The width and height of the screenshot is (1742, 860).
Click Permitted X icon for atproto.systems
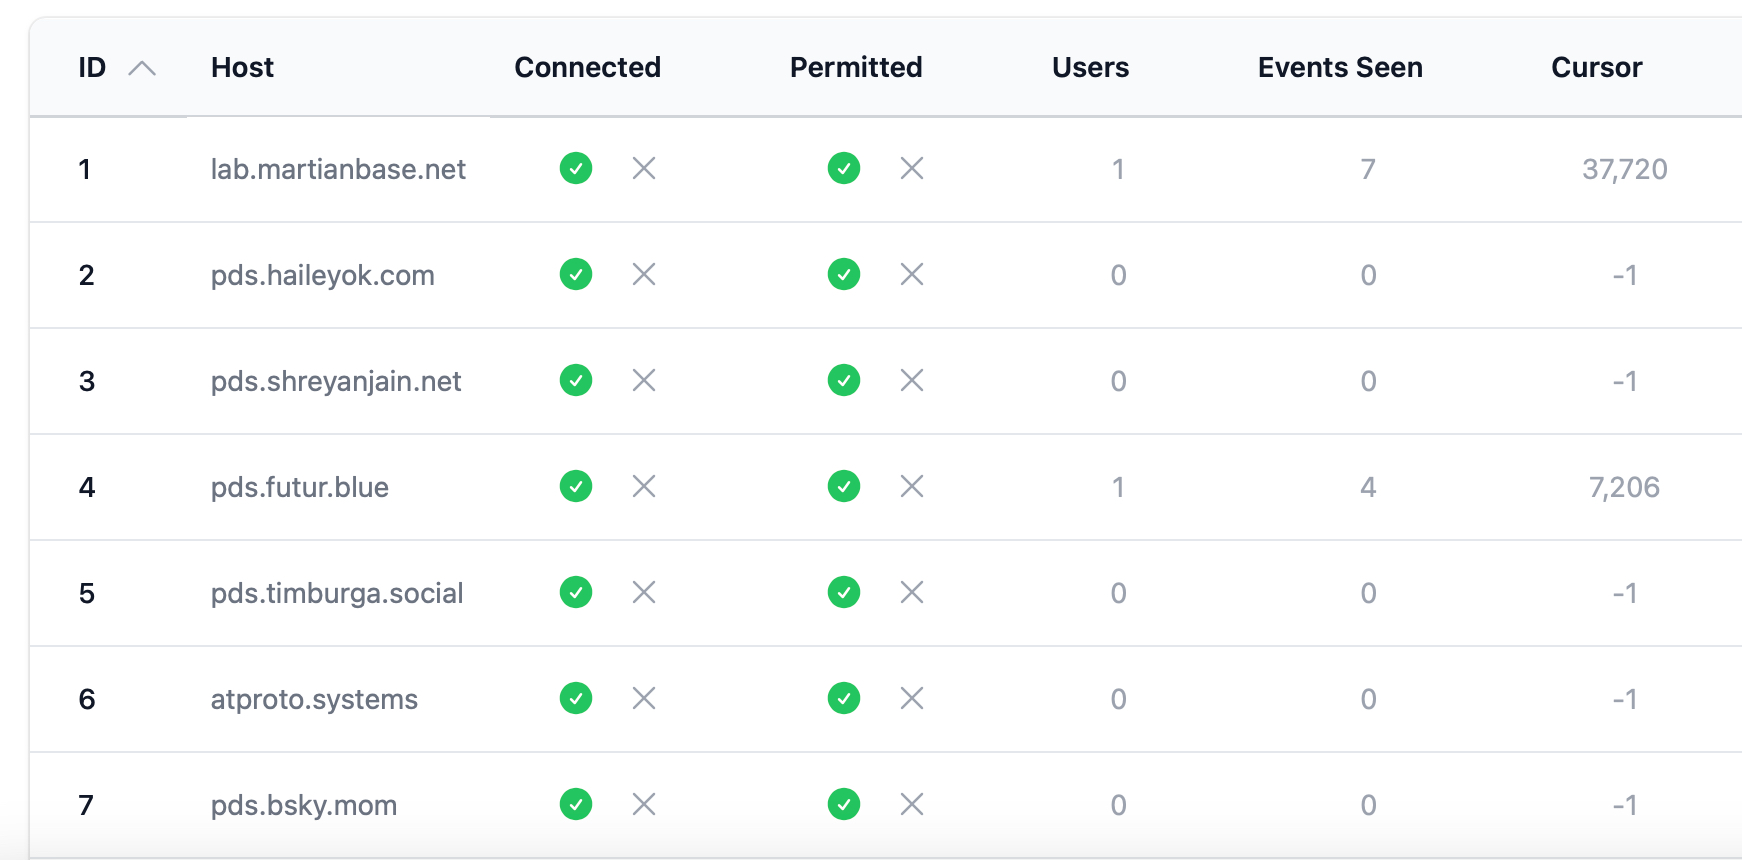(911, 699)
